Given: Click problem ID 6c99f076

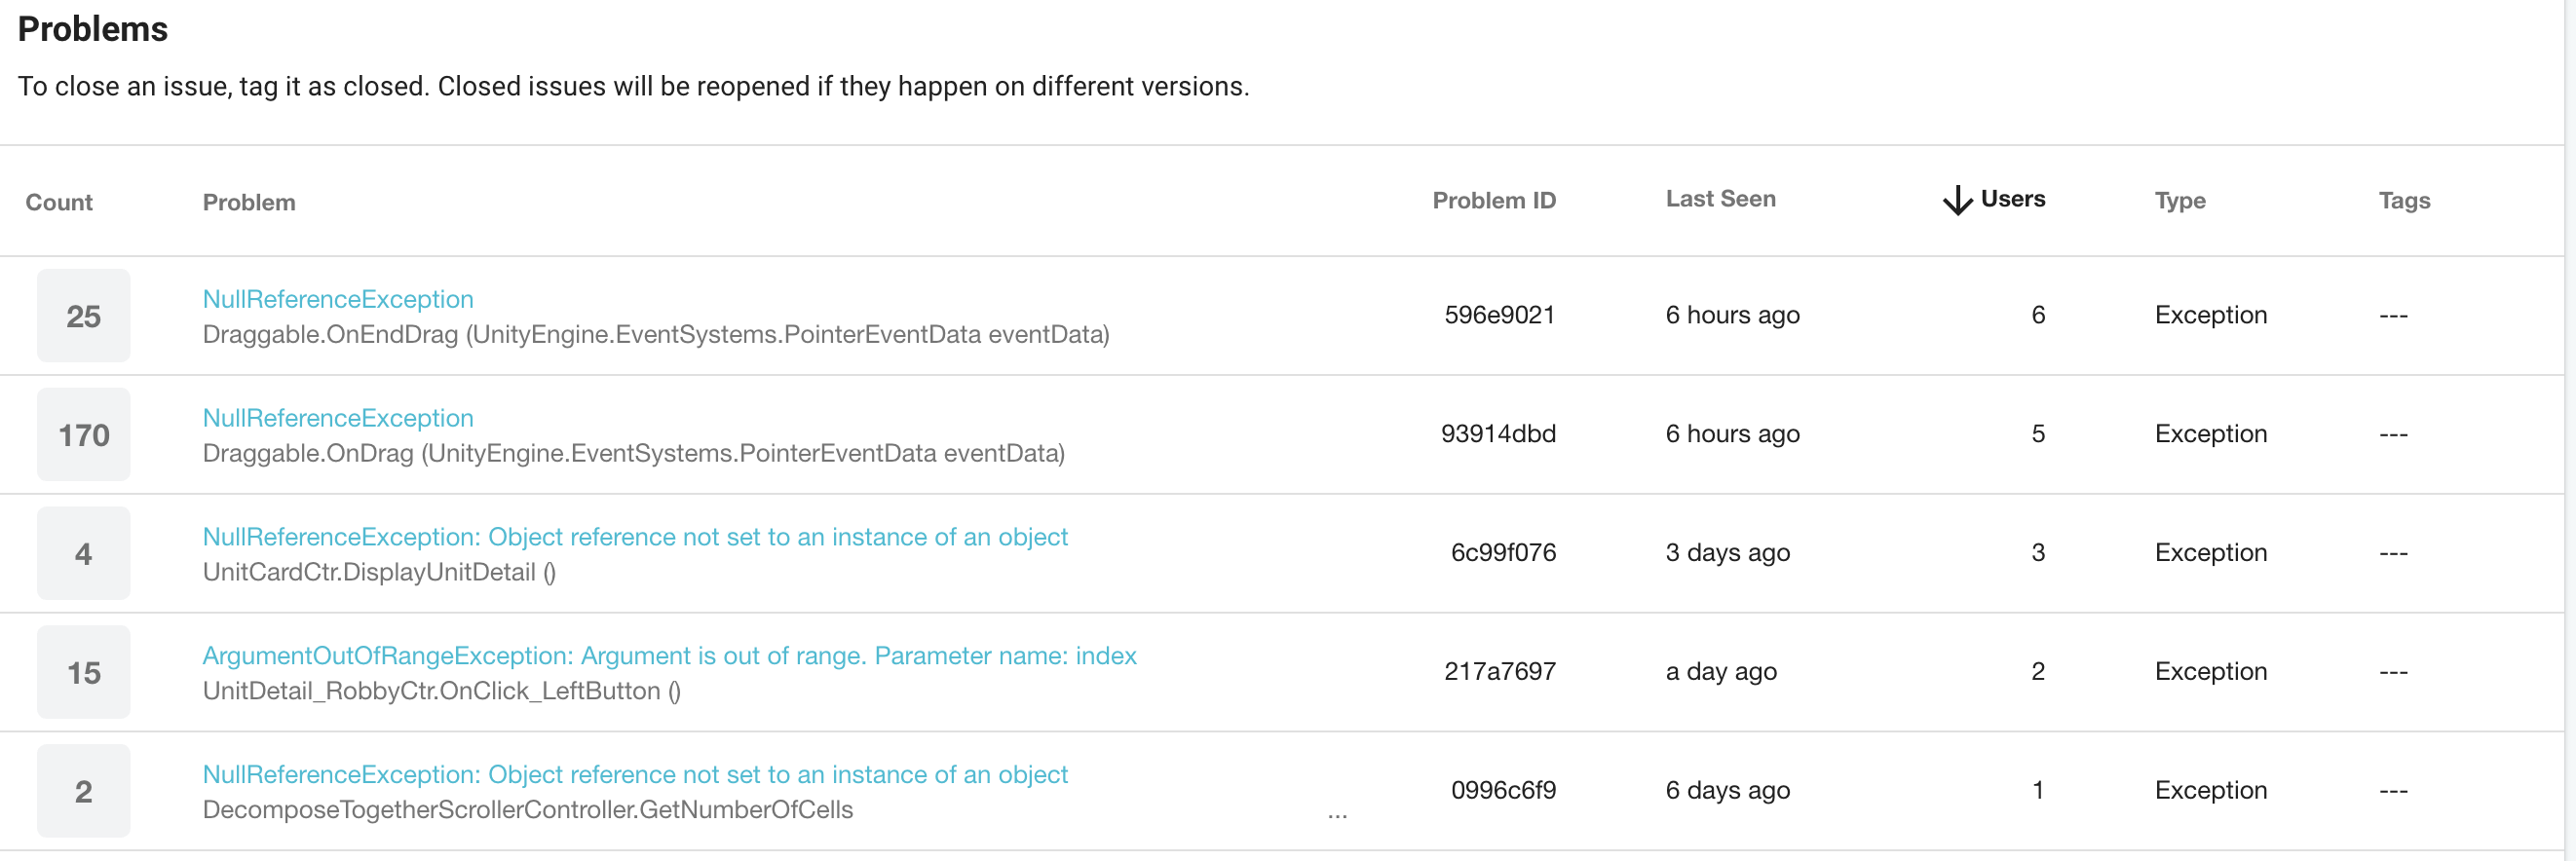Looking at the screenshot, I should pos(1502,553).
